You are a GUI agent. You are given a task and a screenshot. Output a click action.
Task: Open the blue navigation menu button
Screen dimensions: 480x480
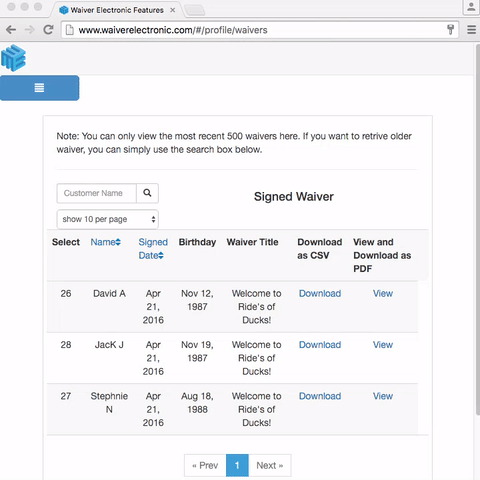[40, 88]
